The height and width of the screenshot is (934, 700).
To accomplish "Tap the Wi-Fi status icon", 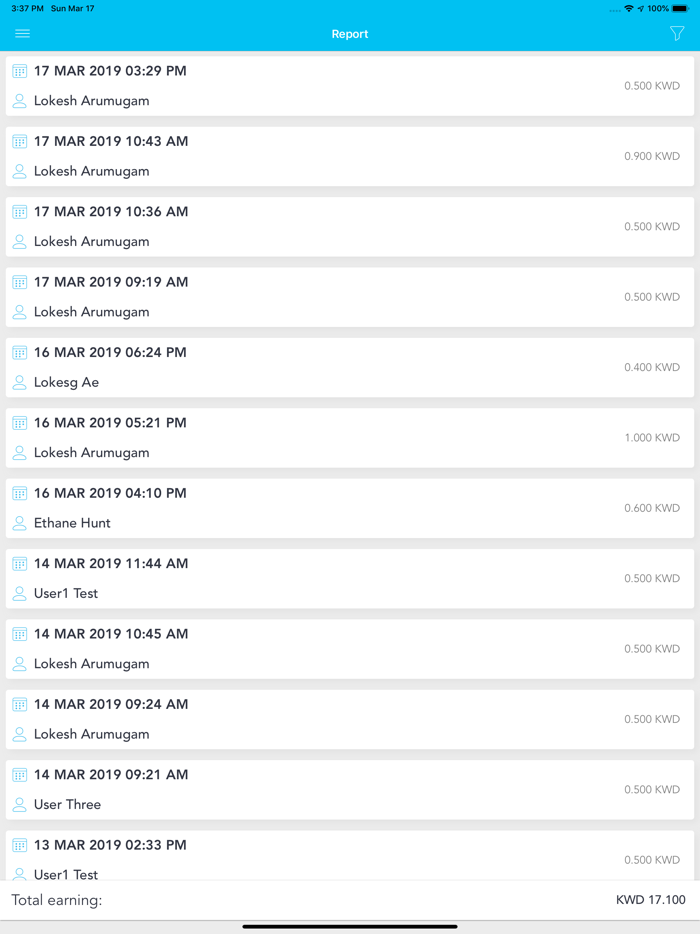I will click(629, 8).
